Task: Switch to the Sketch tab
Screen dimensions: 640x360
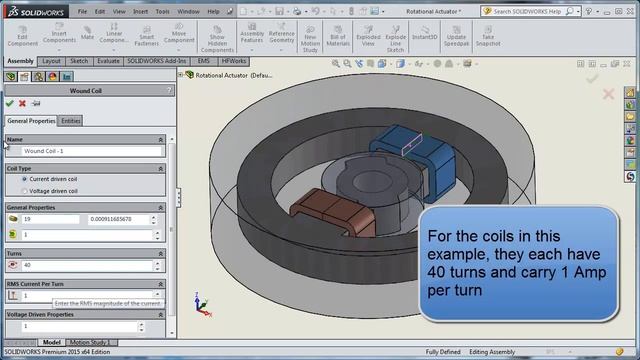Action: (x=79, y=61)
